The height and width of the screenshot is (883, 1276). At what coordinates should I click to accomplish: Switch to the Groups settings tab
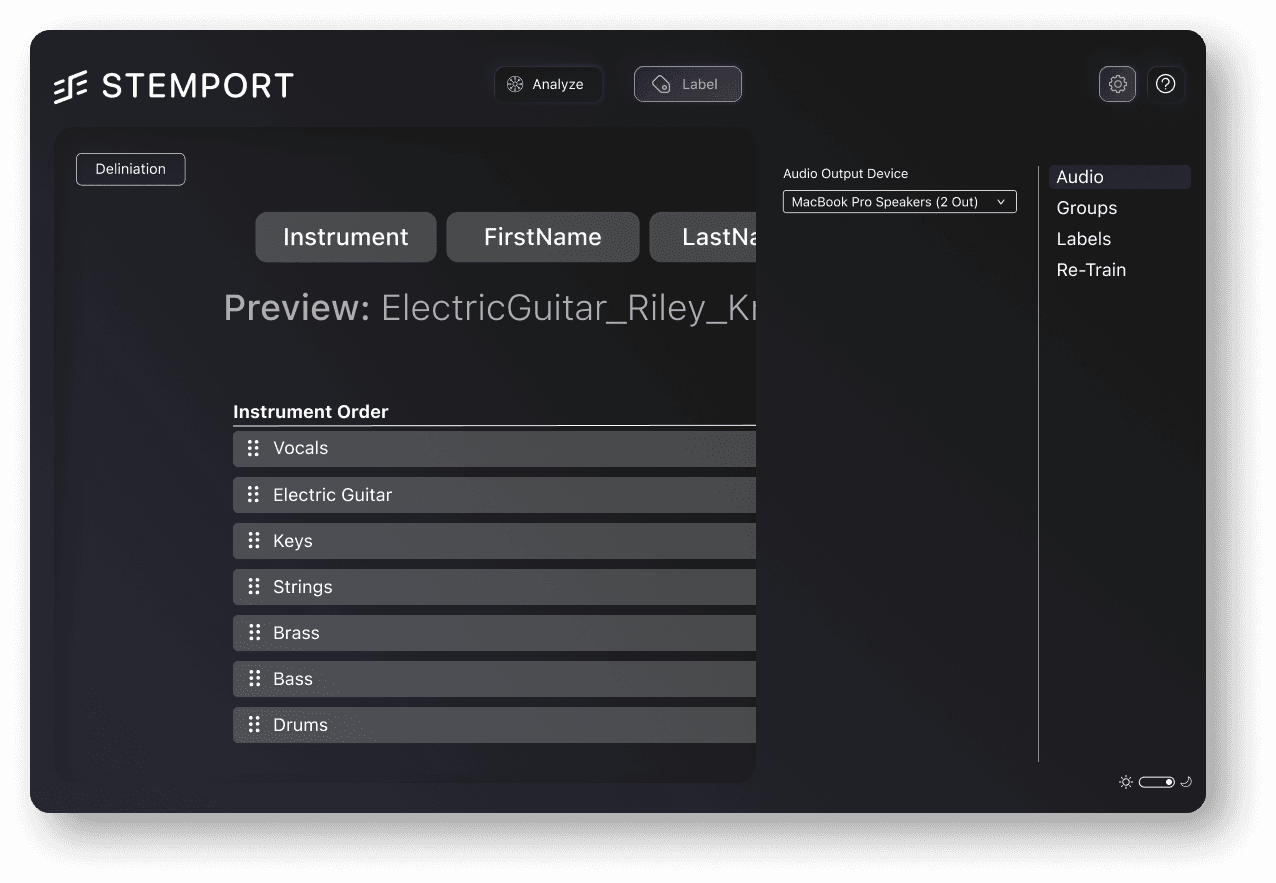pos(1087,208)
